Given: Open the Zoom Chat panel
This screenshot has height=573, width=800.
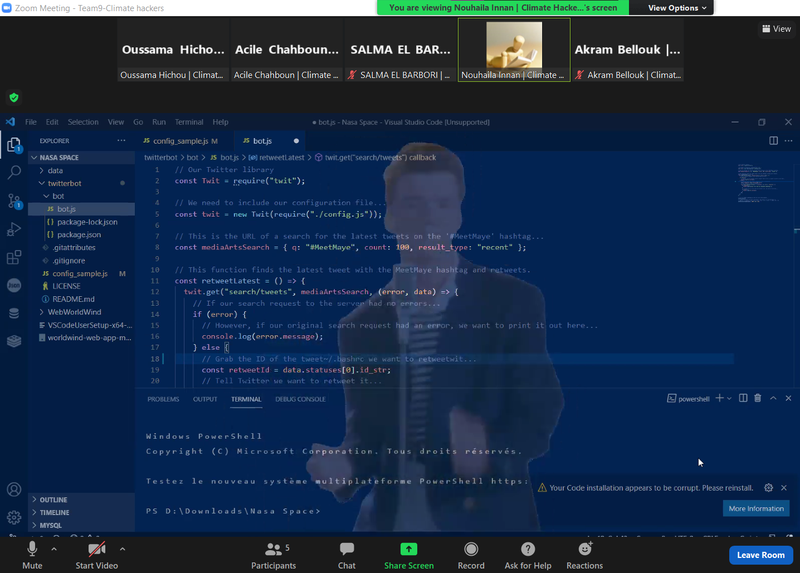Looking at the screenshot, I should 346,555.
